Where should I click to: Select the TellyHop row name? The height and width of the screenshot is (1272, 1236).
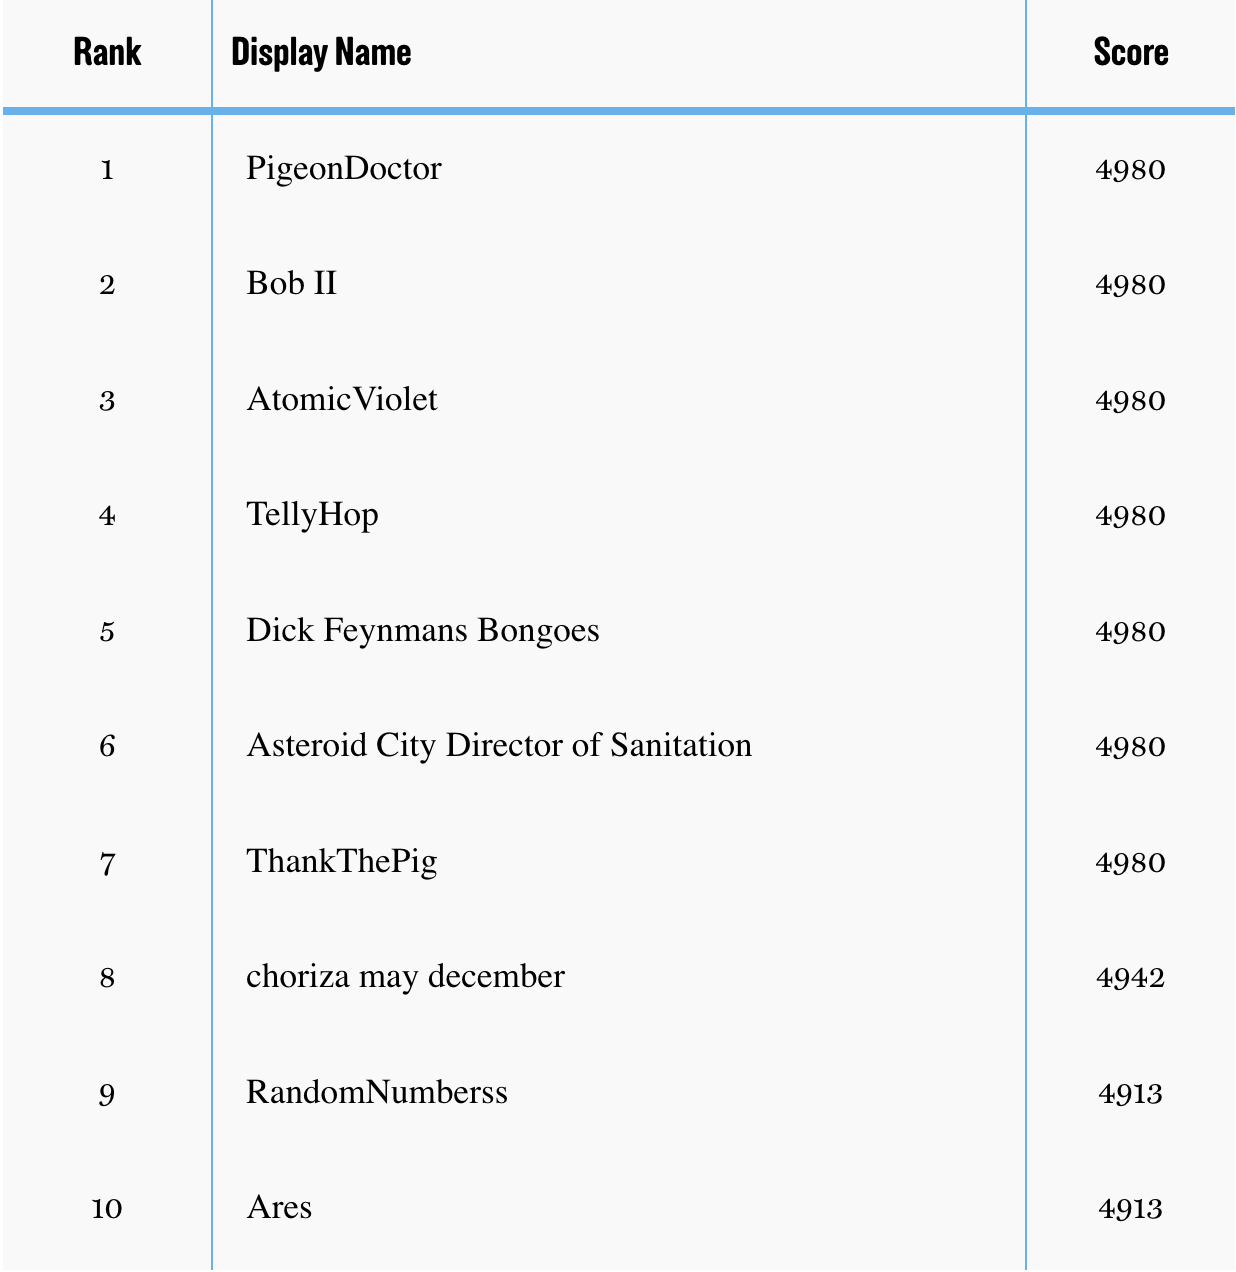click(x=313, y=515)
